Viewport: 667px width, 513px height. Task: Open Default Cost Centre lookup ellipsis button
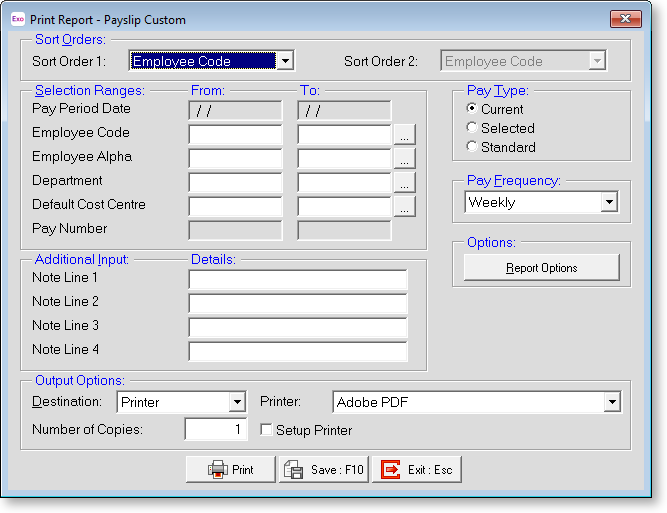tap(404, 207)
